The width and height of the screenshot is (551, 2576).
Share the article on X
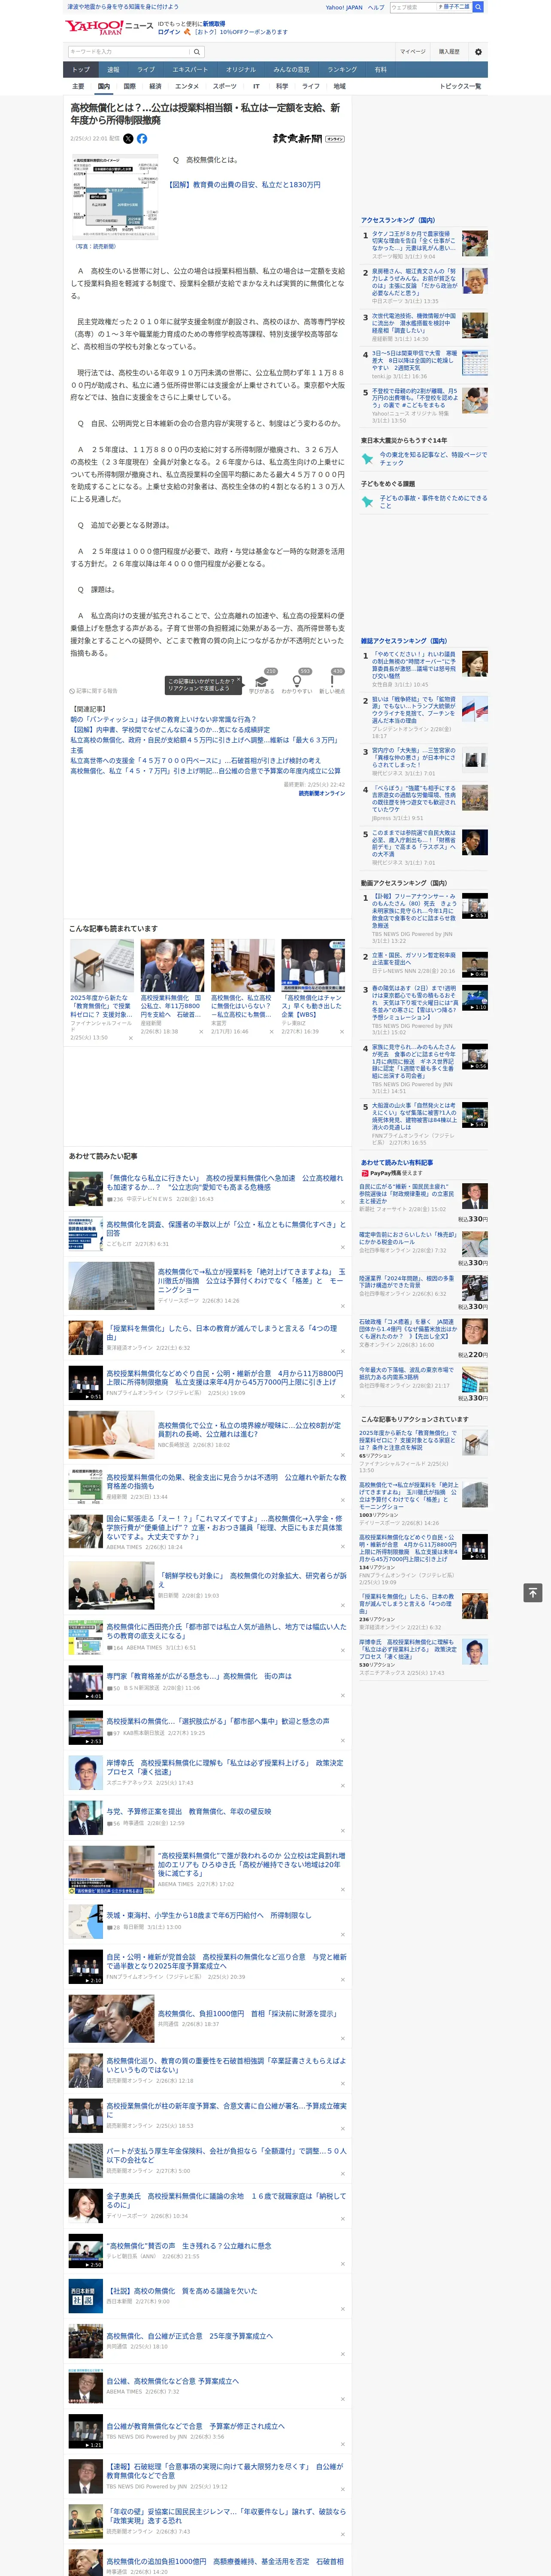128,139
